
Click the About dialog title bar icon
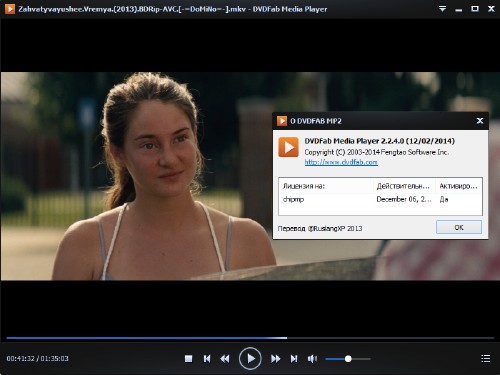282,121
